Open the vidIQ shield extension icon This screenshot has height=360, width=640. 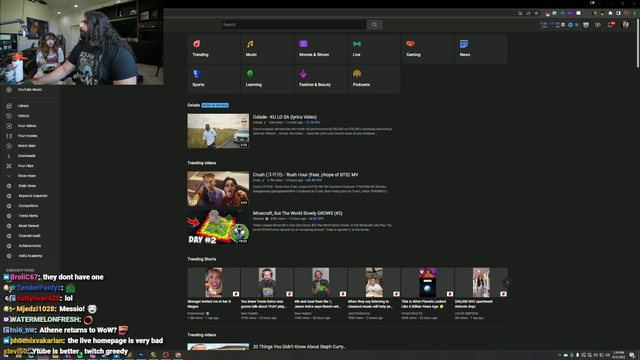click(x=586, y=25)
